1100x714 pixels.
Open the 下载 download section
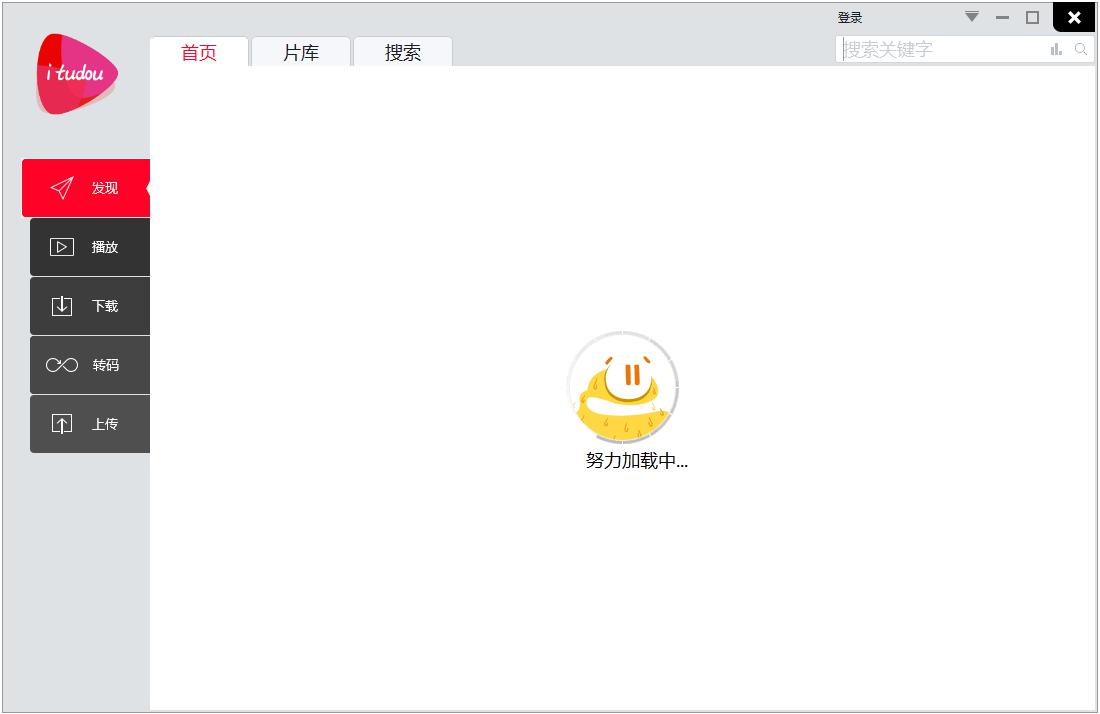point(90,306)
